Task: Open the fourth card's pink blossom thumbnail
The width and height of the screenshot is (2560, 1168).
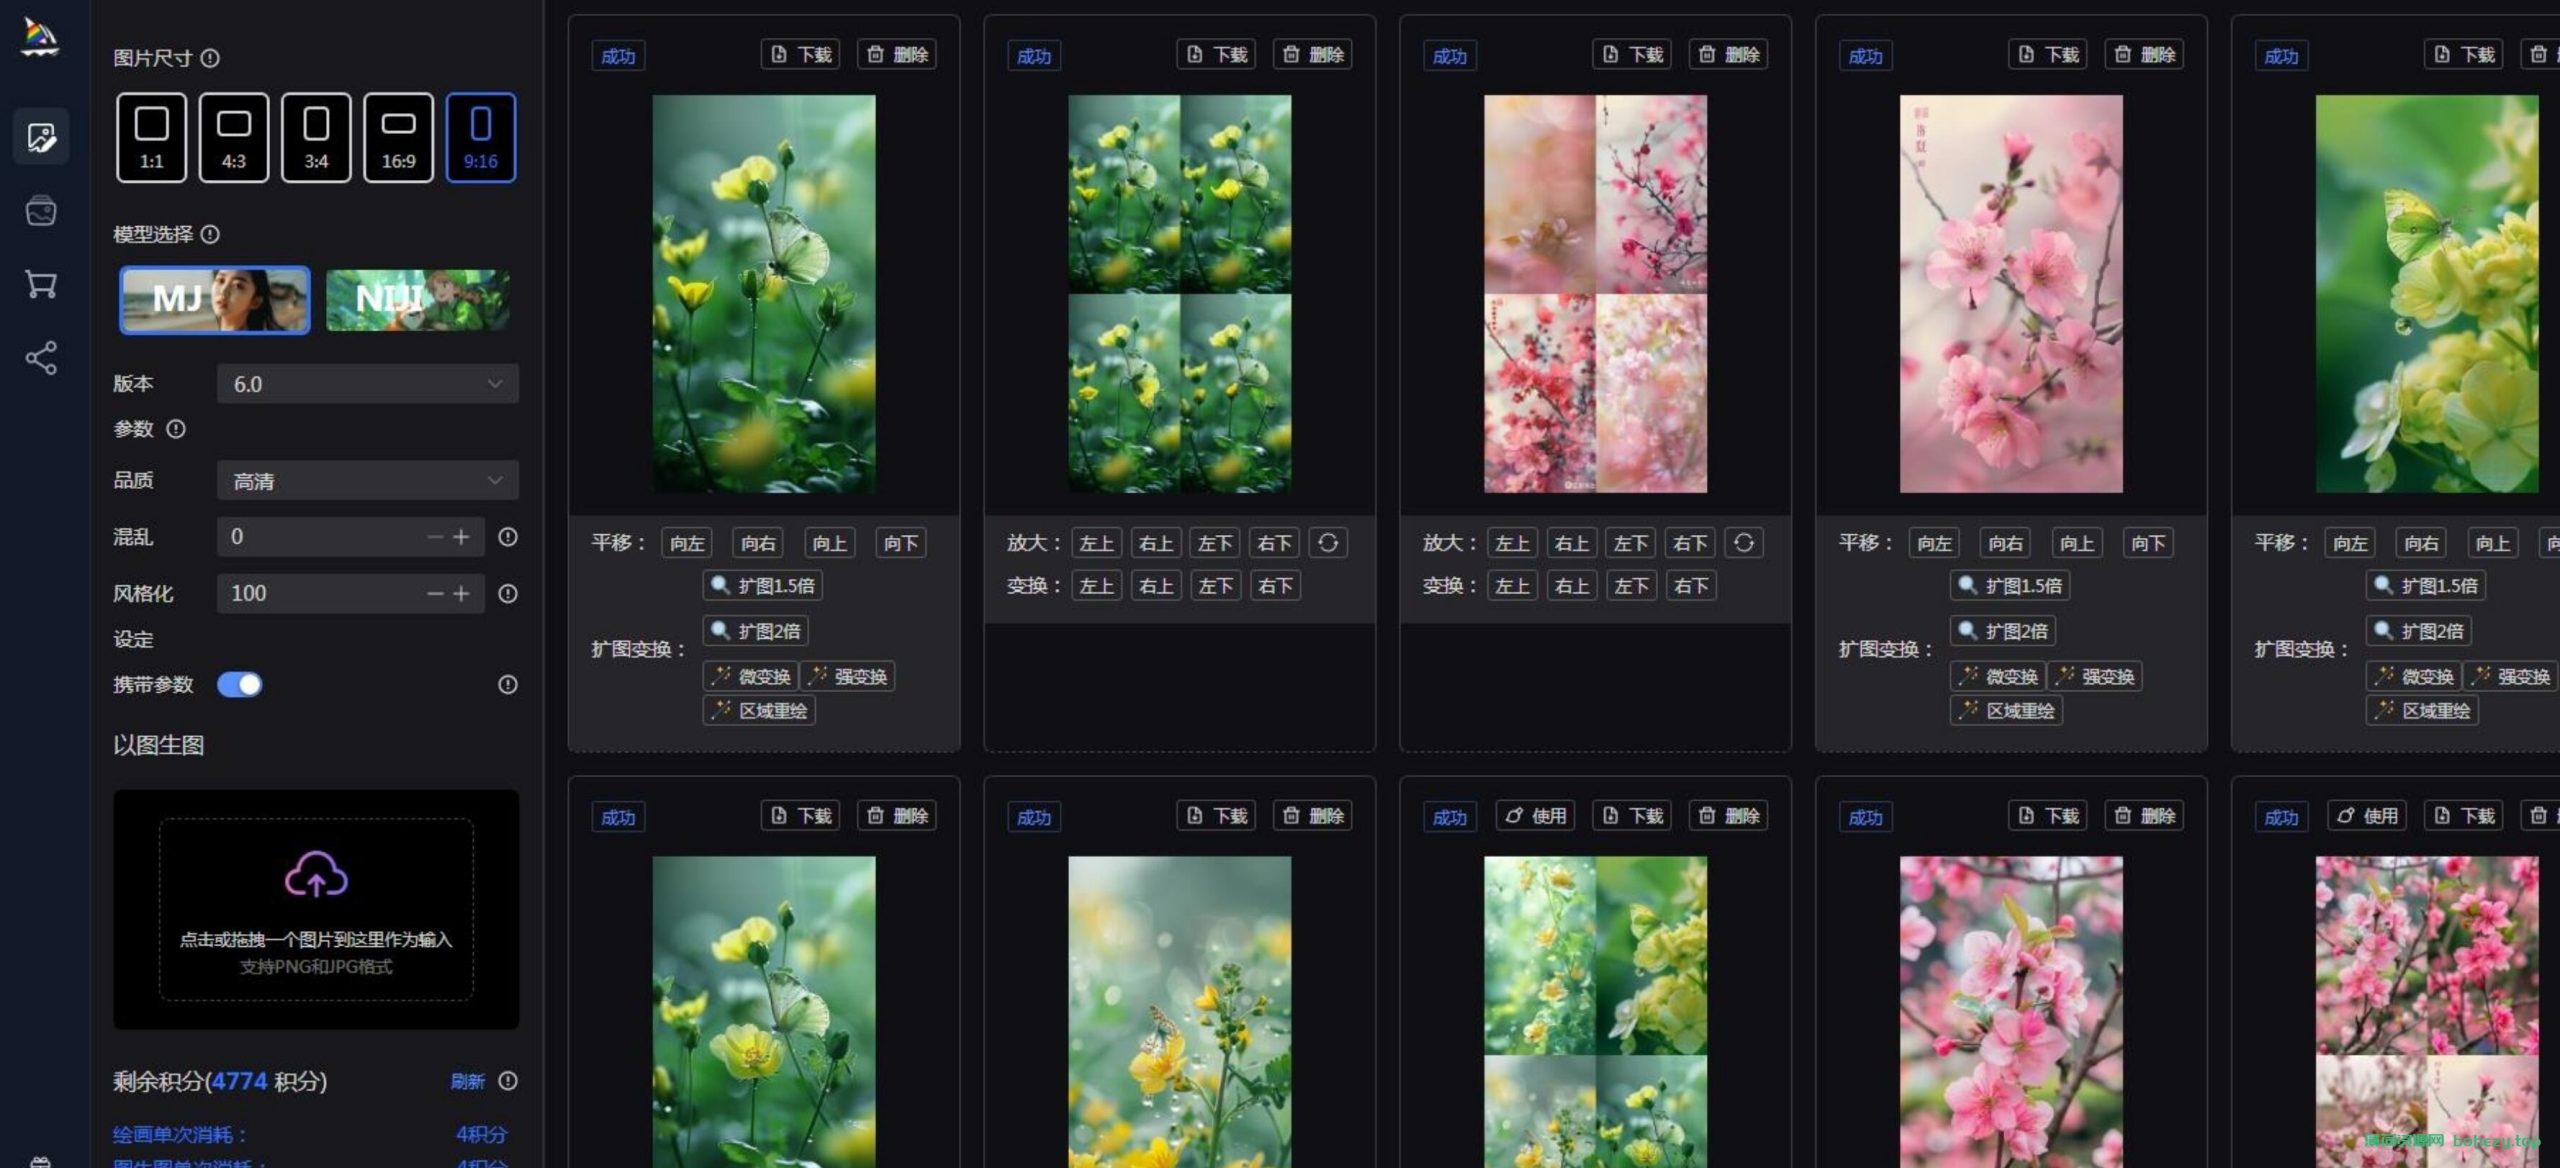Action: (2011, 294)
